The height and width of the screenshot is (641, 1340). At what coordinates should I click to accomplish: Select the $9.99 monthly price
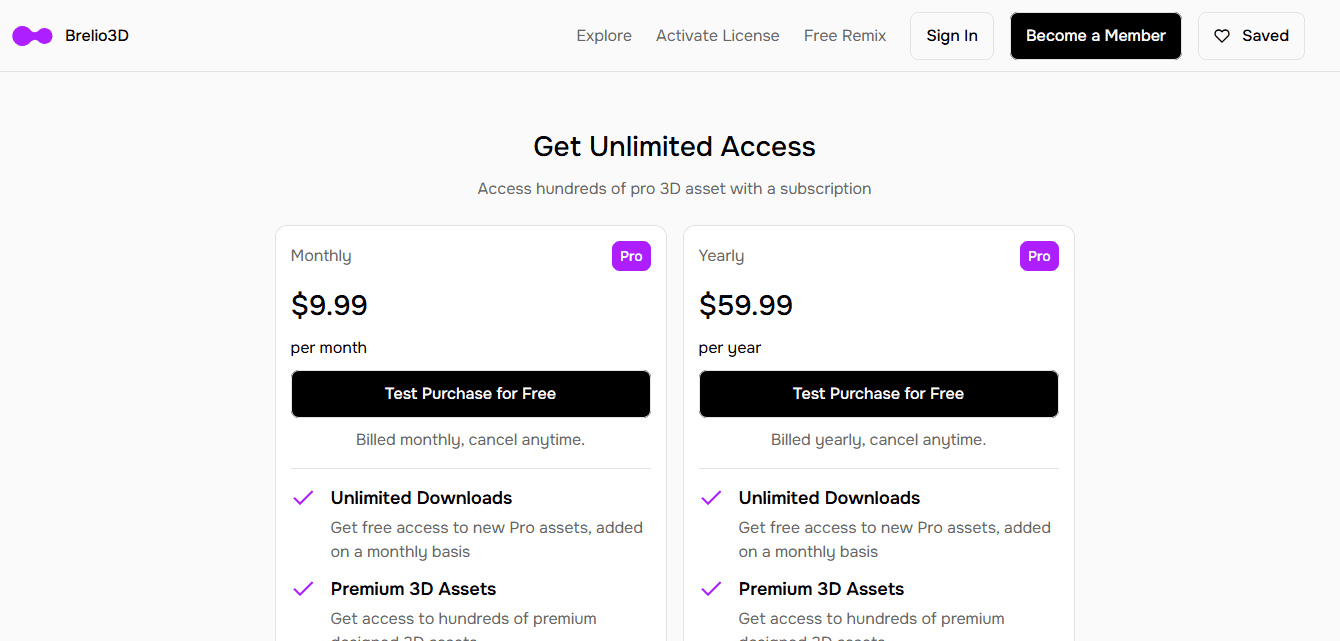tap(329, 305)
